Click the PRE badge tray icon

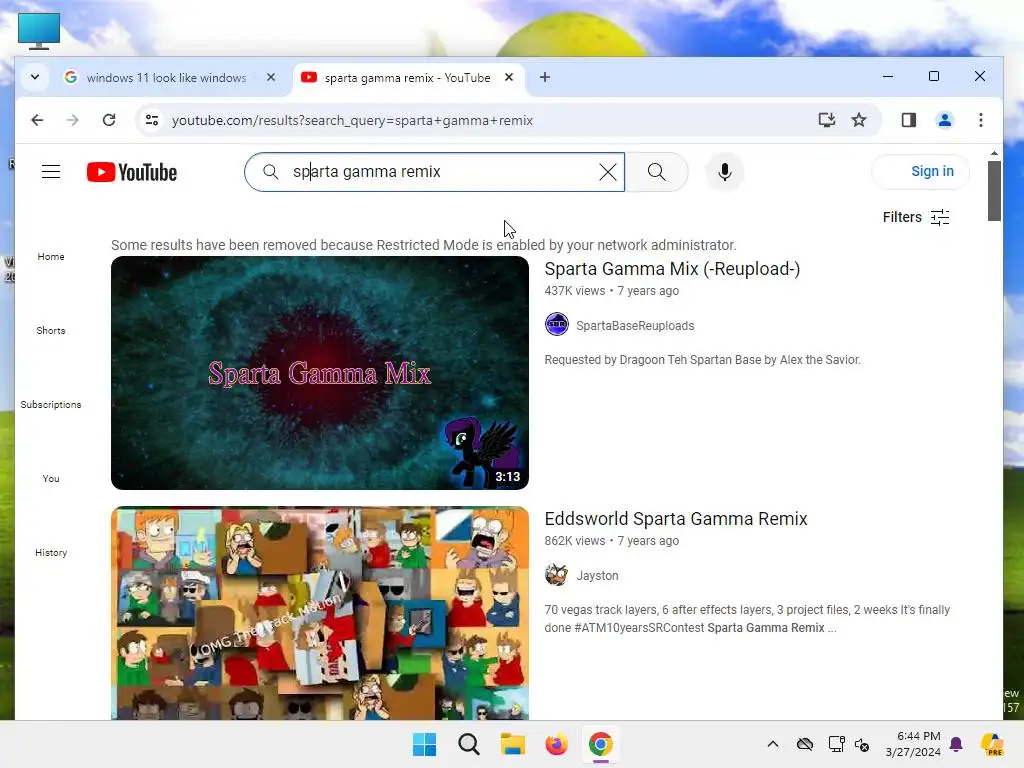coord(992,744)
